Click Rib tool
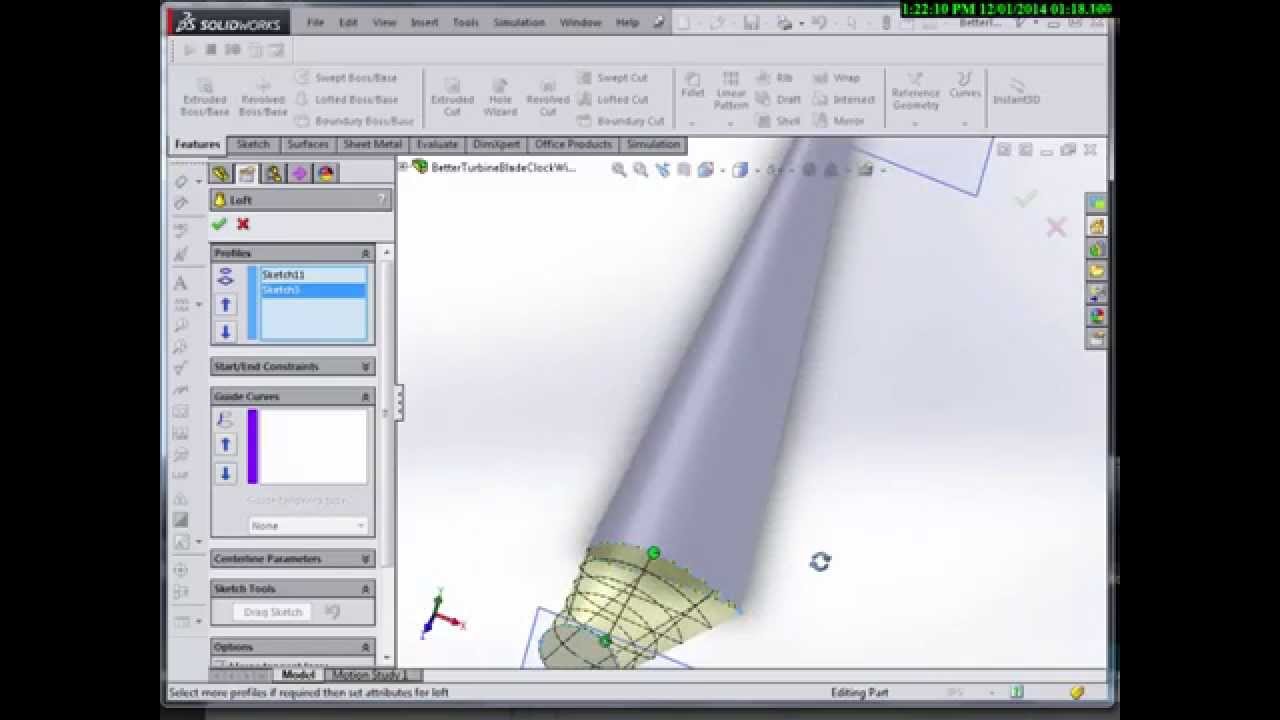The image size is (1280, 720). tap(775, 77)
